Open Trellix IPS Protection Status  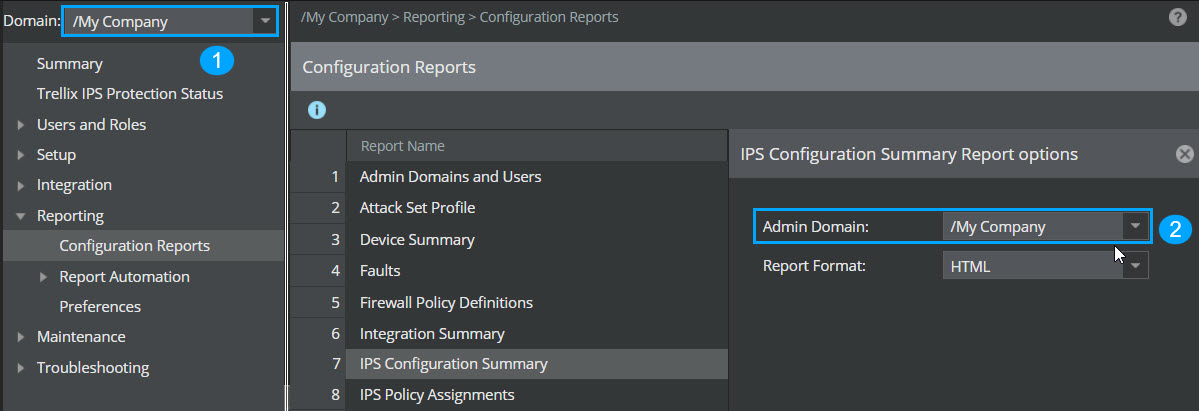click(x=130, y=94)
